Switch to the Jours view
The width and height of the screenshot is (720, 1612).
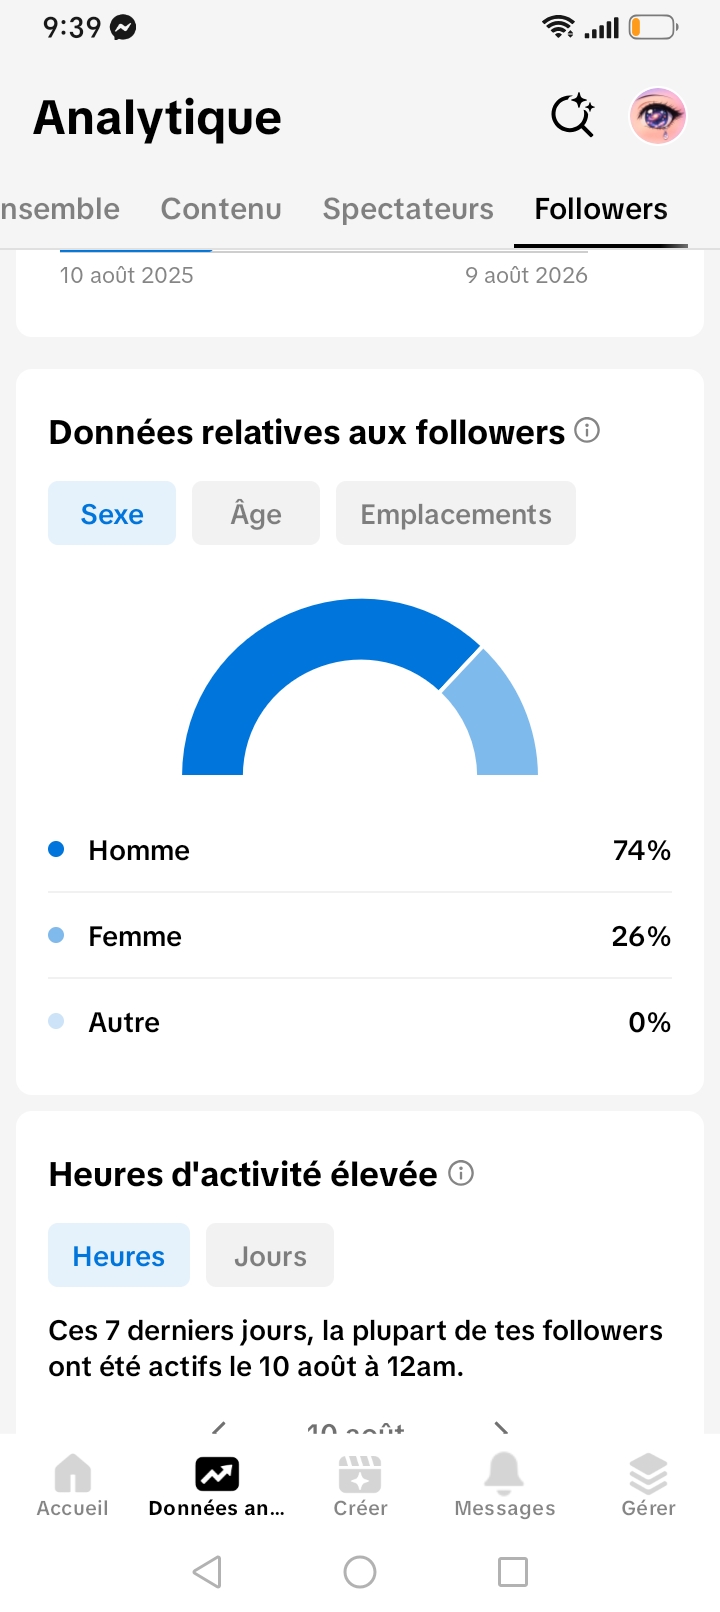[270, 1255]
